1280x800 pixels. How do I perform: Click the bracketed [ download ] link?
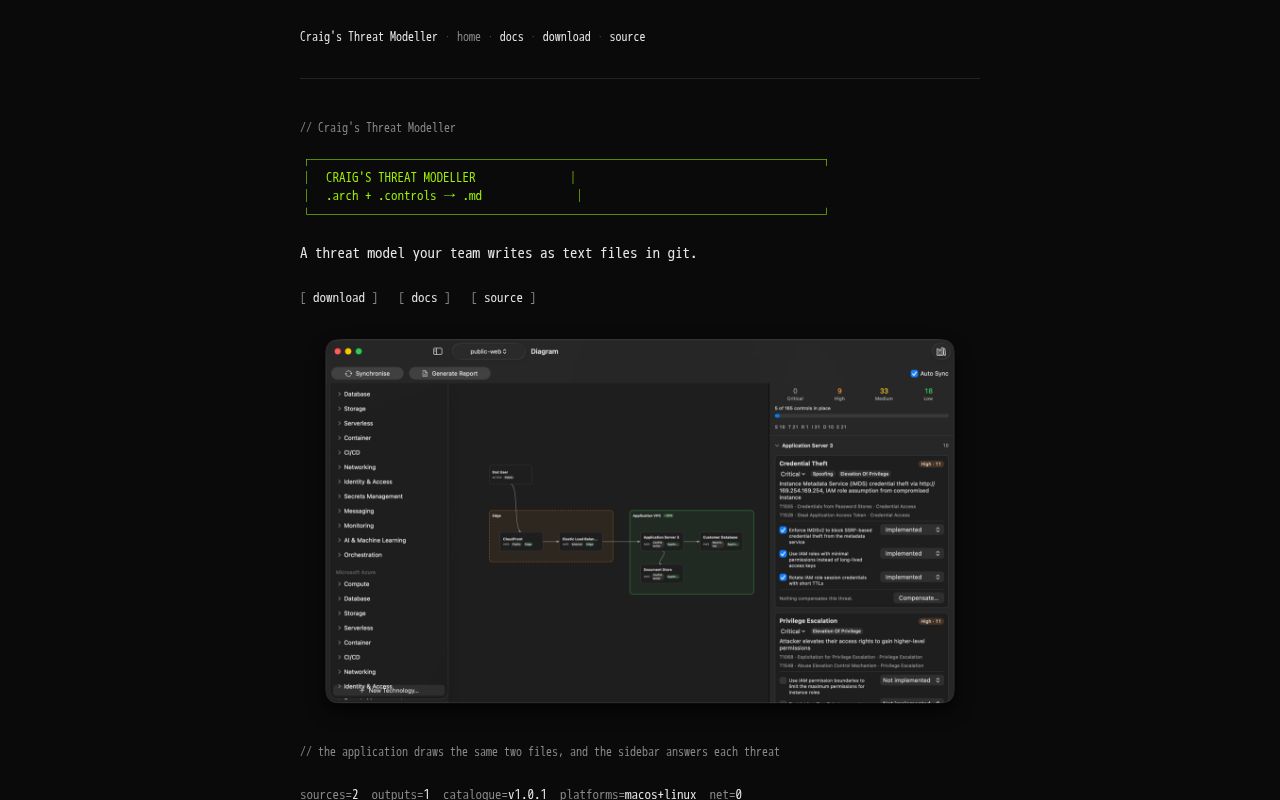(339, 298)
